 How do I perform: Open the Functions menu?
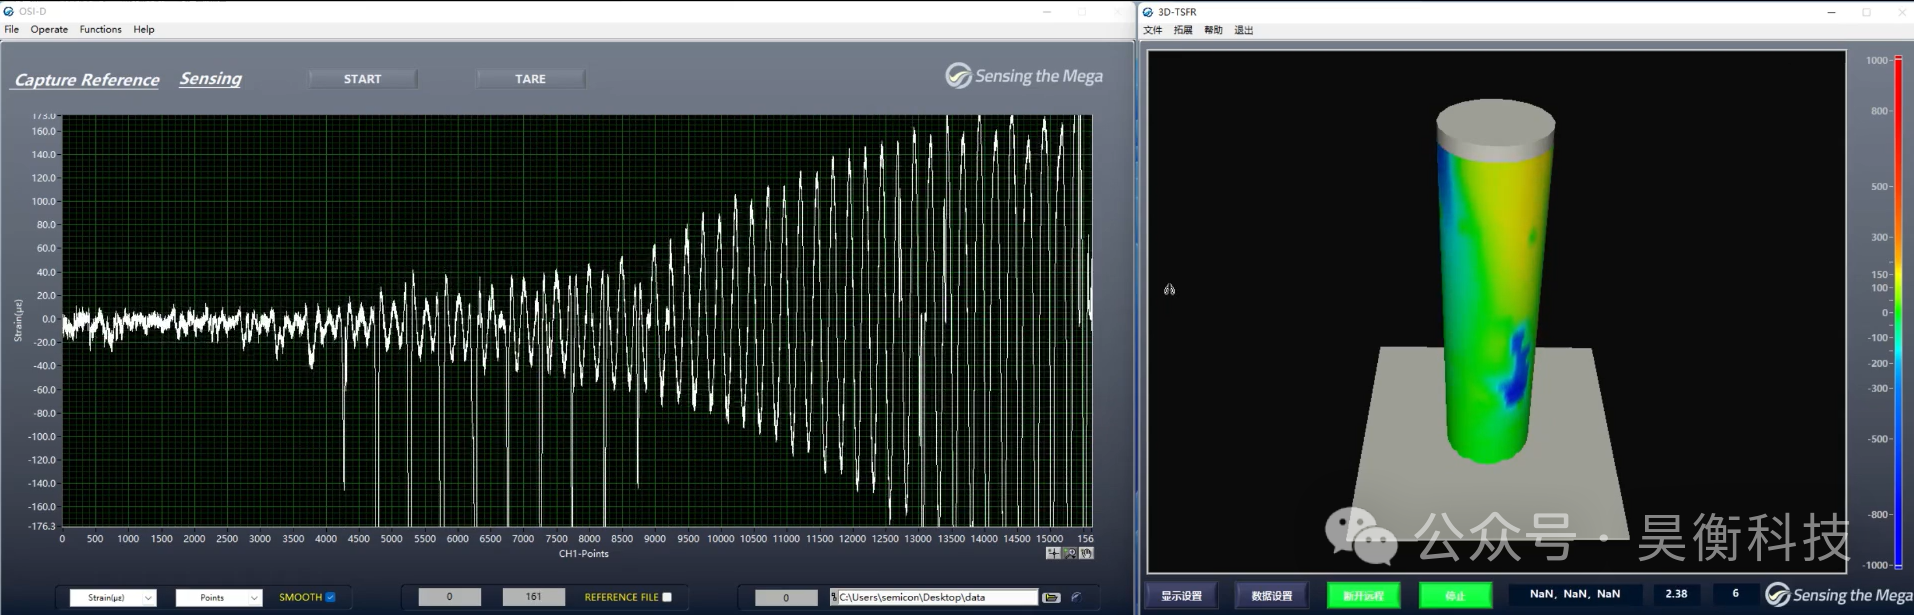100,29
